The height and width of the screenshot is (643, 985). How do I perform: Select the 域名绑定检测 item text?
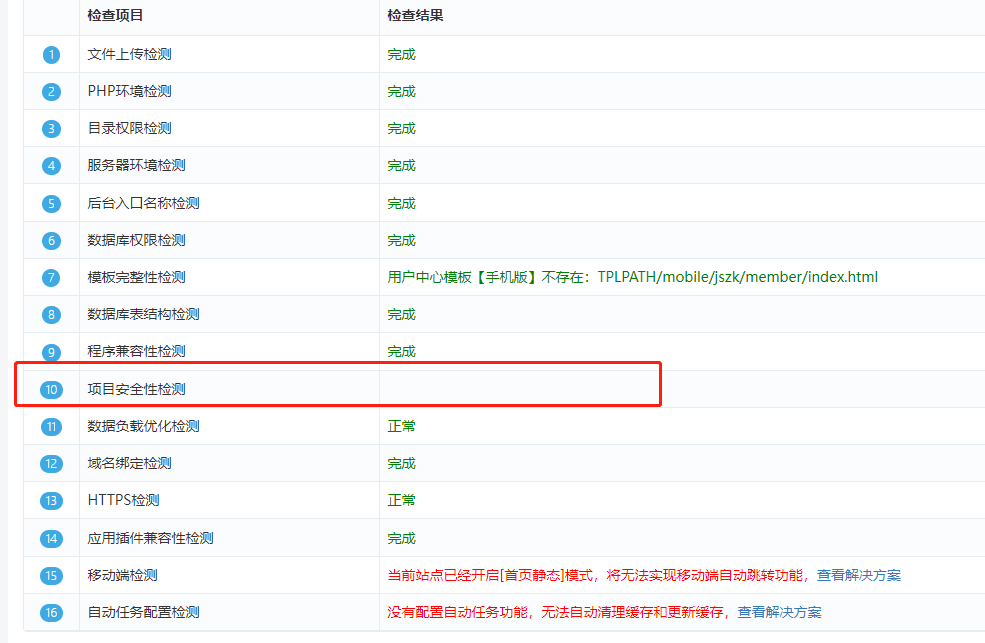point(129,463)
